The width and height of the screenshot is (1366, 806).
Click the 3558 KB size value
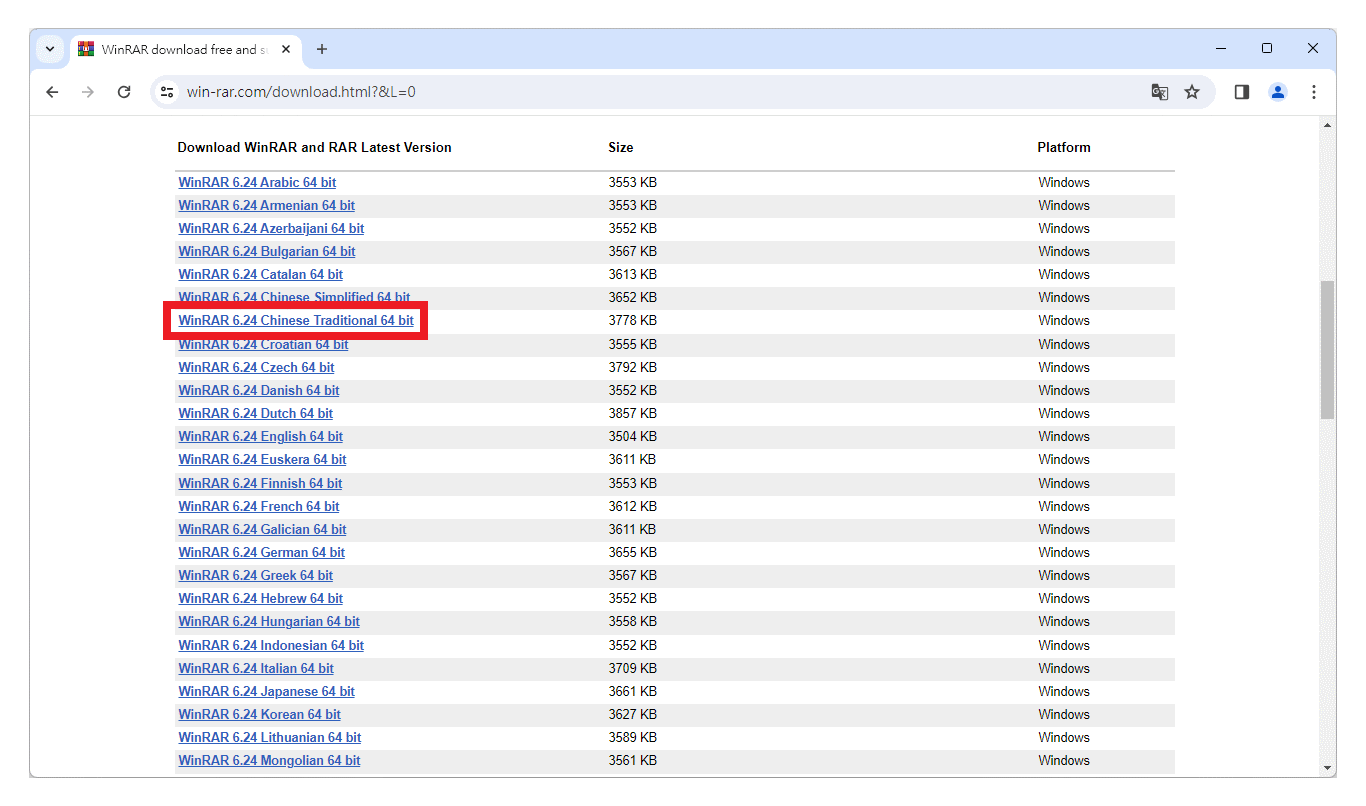[x=632, y=621]
